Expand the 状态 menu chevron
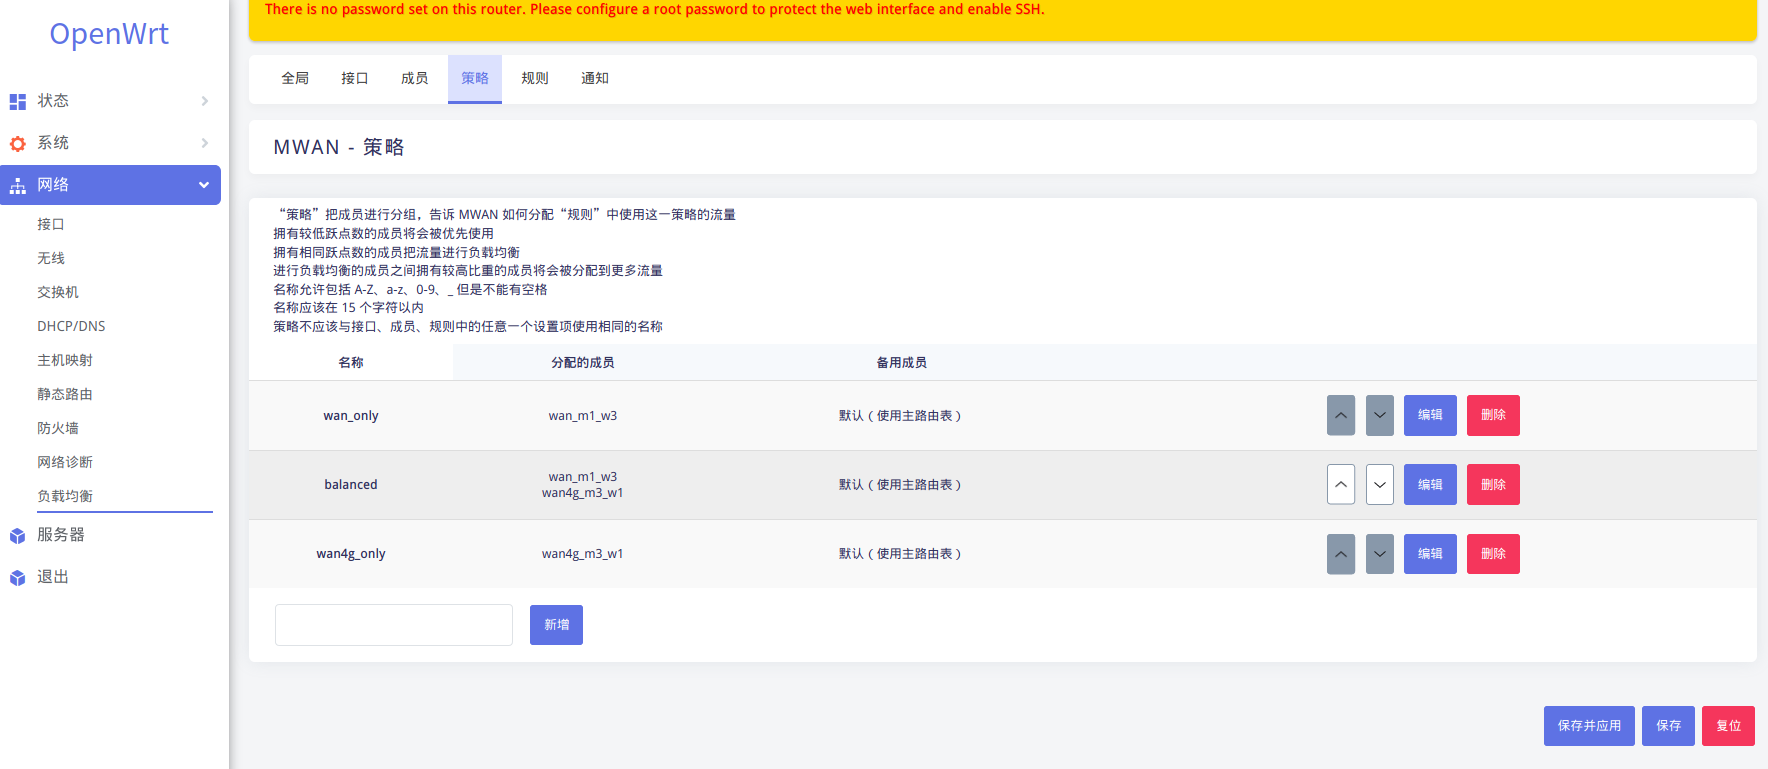The width and height of the screenshot is (1768, 769). [x=204, y=101]
